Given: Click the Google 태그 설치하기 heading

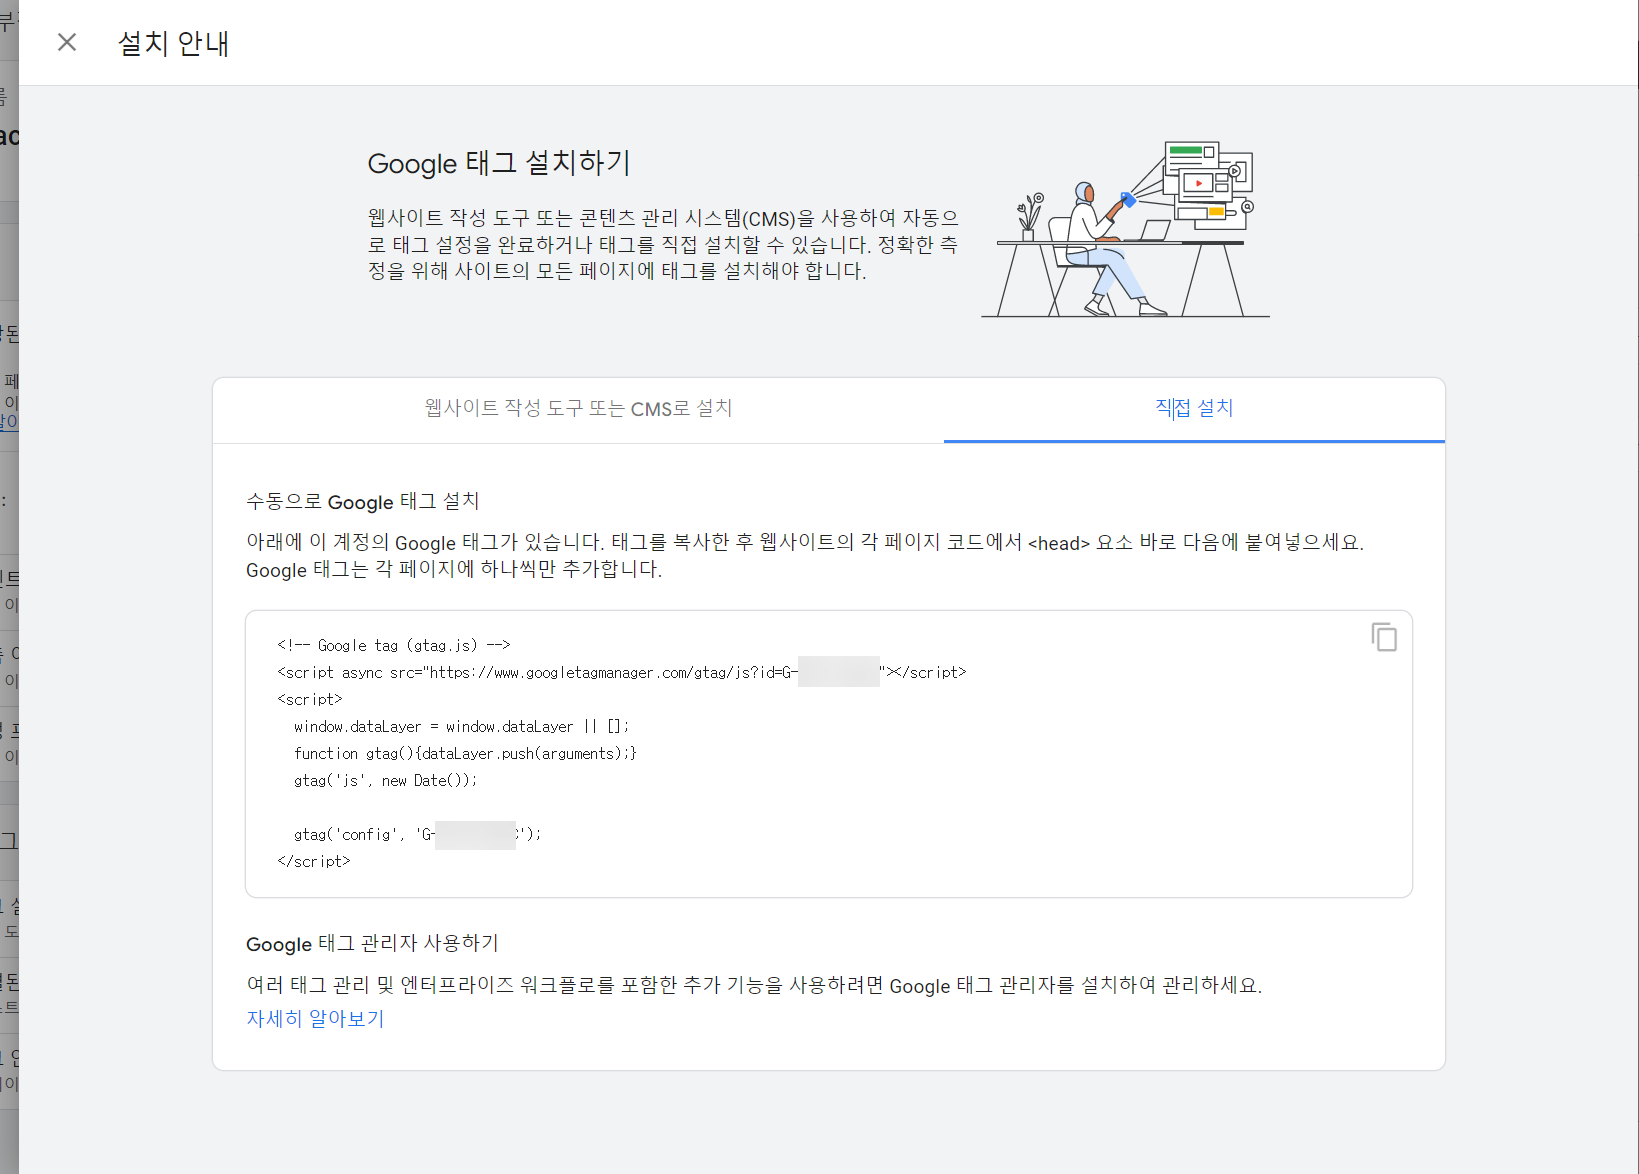Looking at the screenshot, I should (x=499, y=163).
